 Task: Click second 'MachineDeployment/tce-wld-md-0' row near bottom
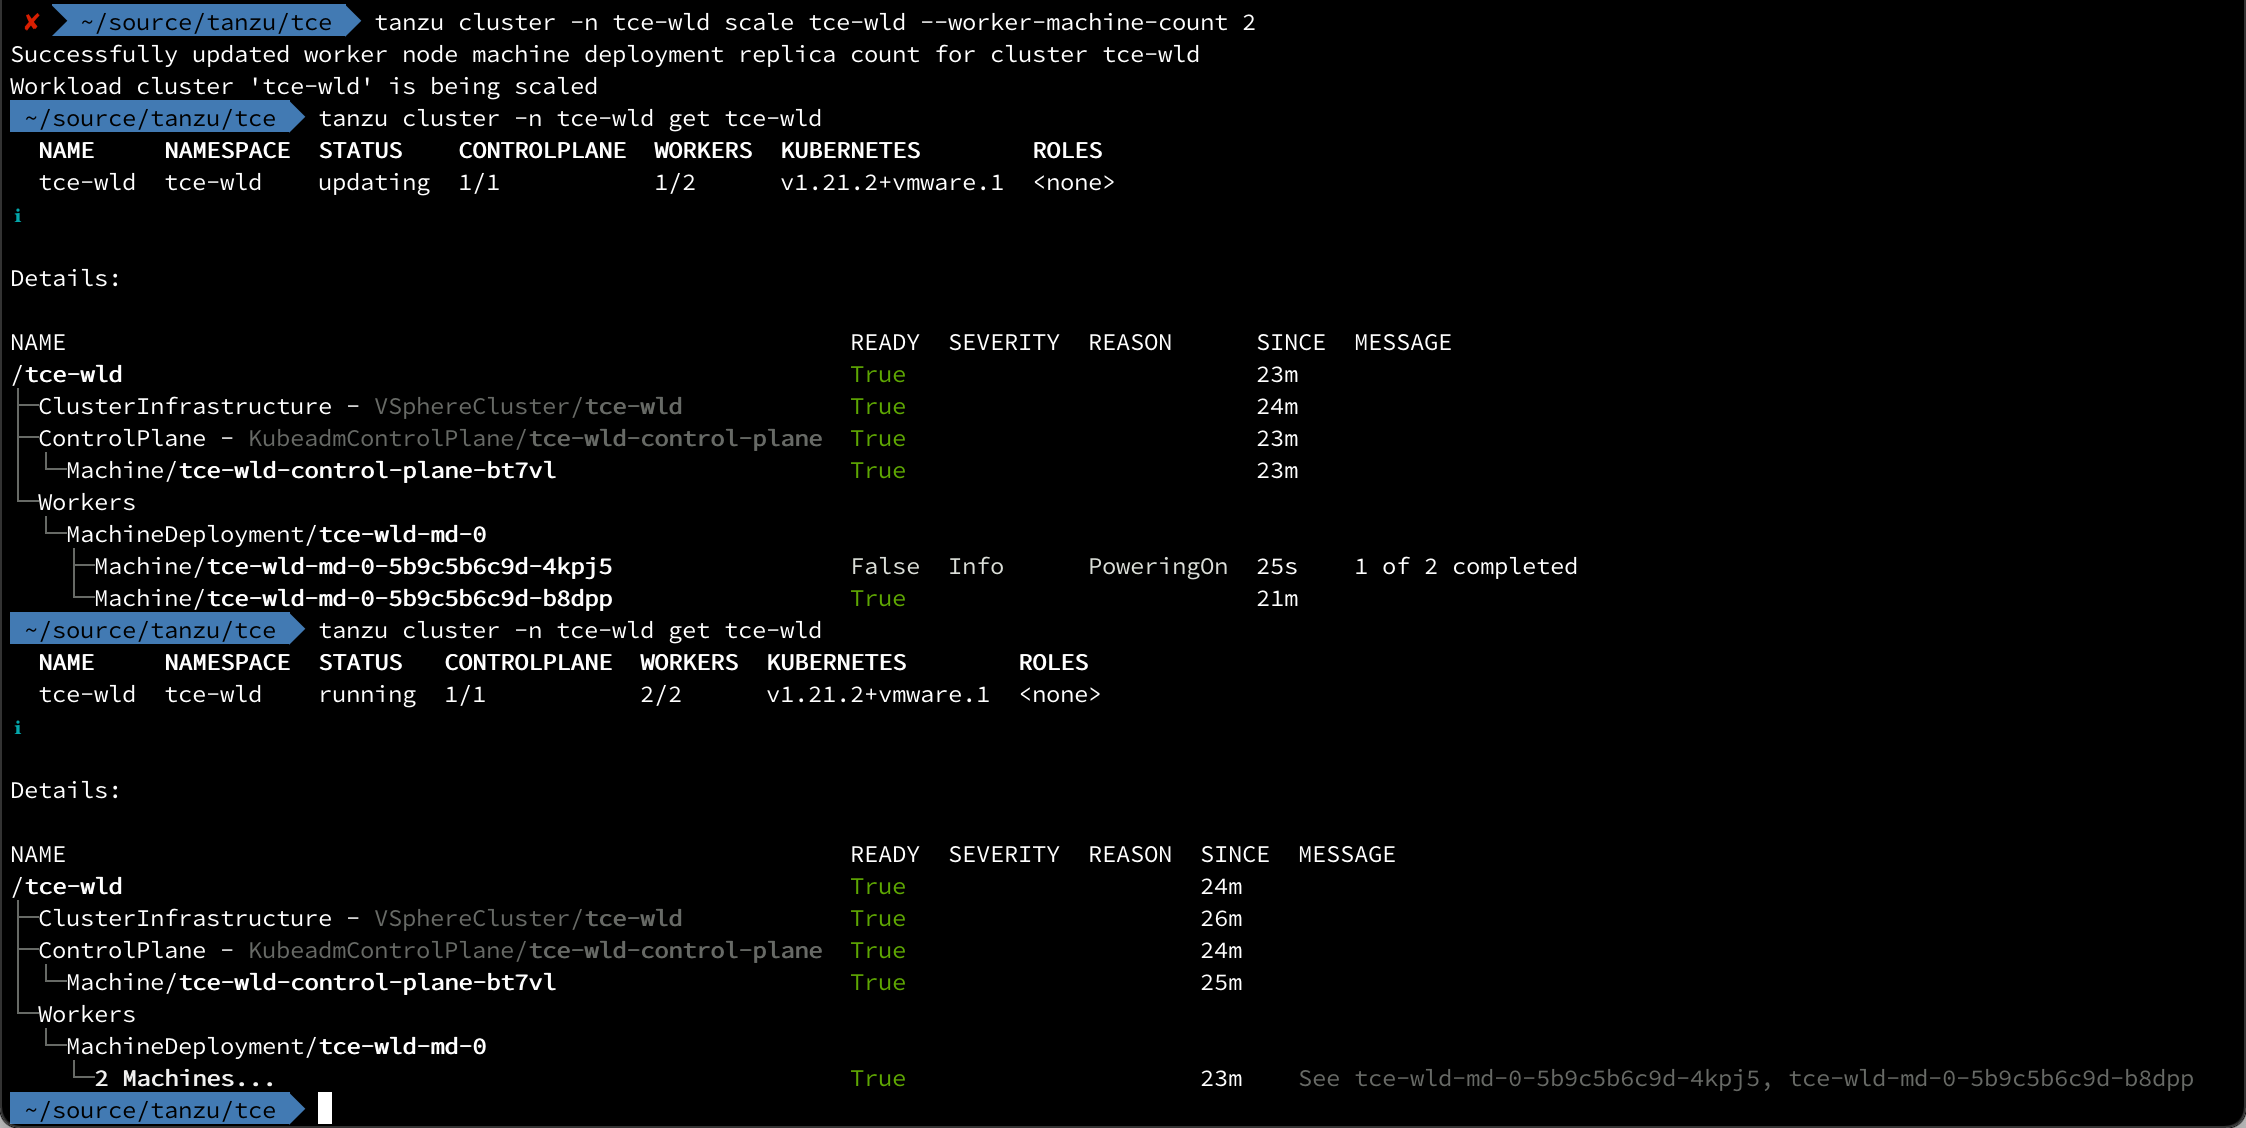(x=276, y=1047)
